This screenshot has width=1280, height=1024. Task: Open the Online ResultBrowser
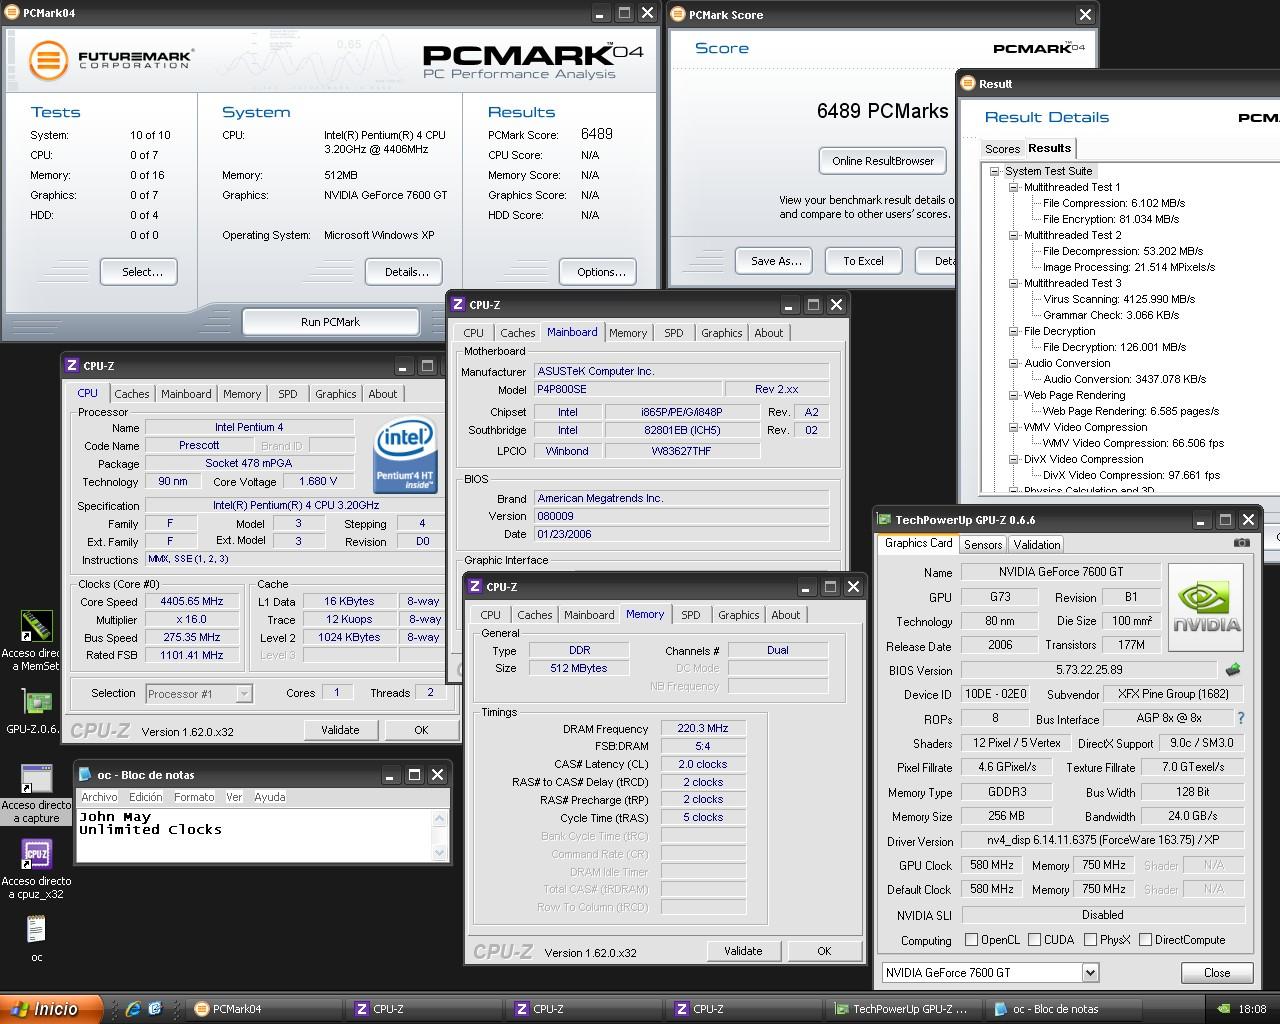pos(883,161)
